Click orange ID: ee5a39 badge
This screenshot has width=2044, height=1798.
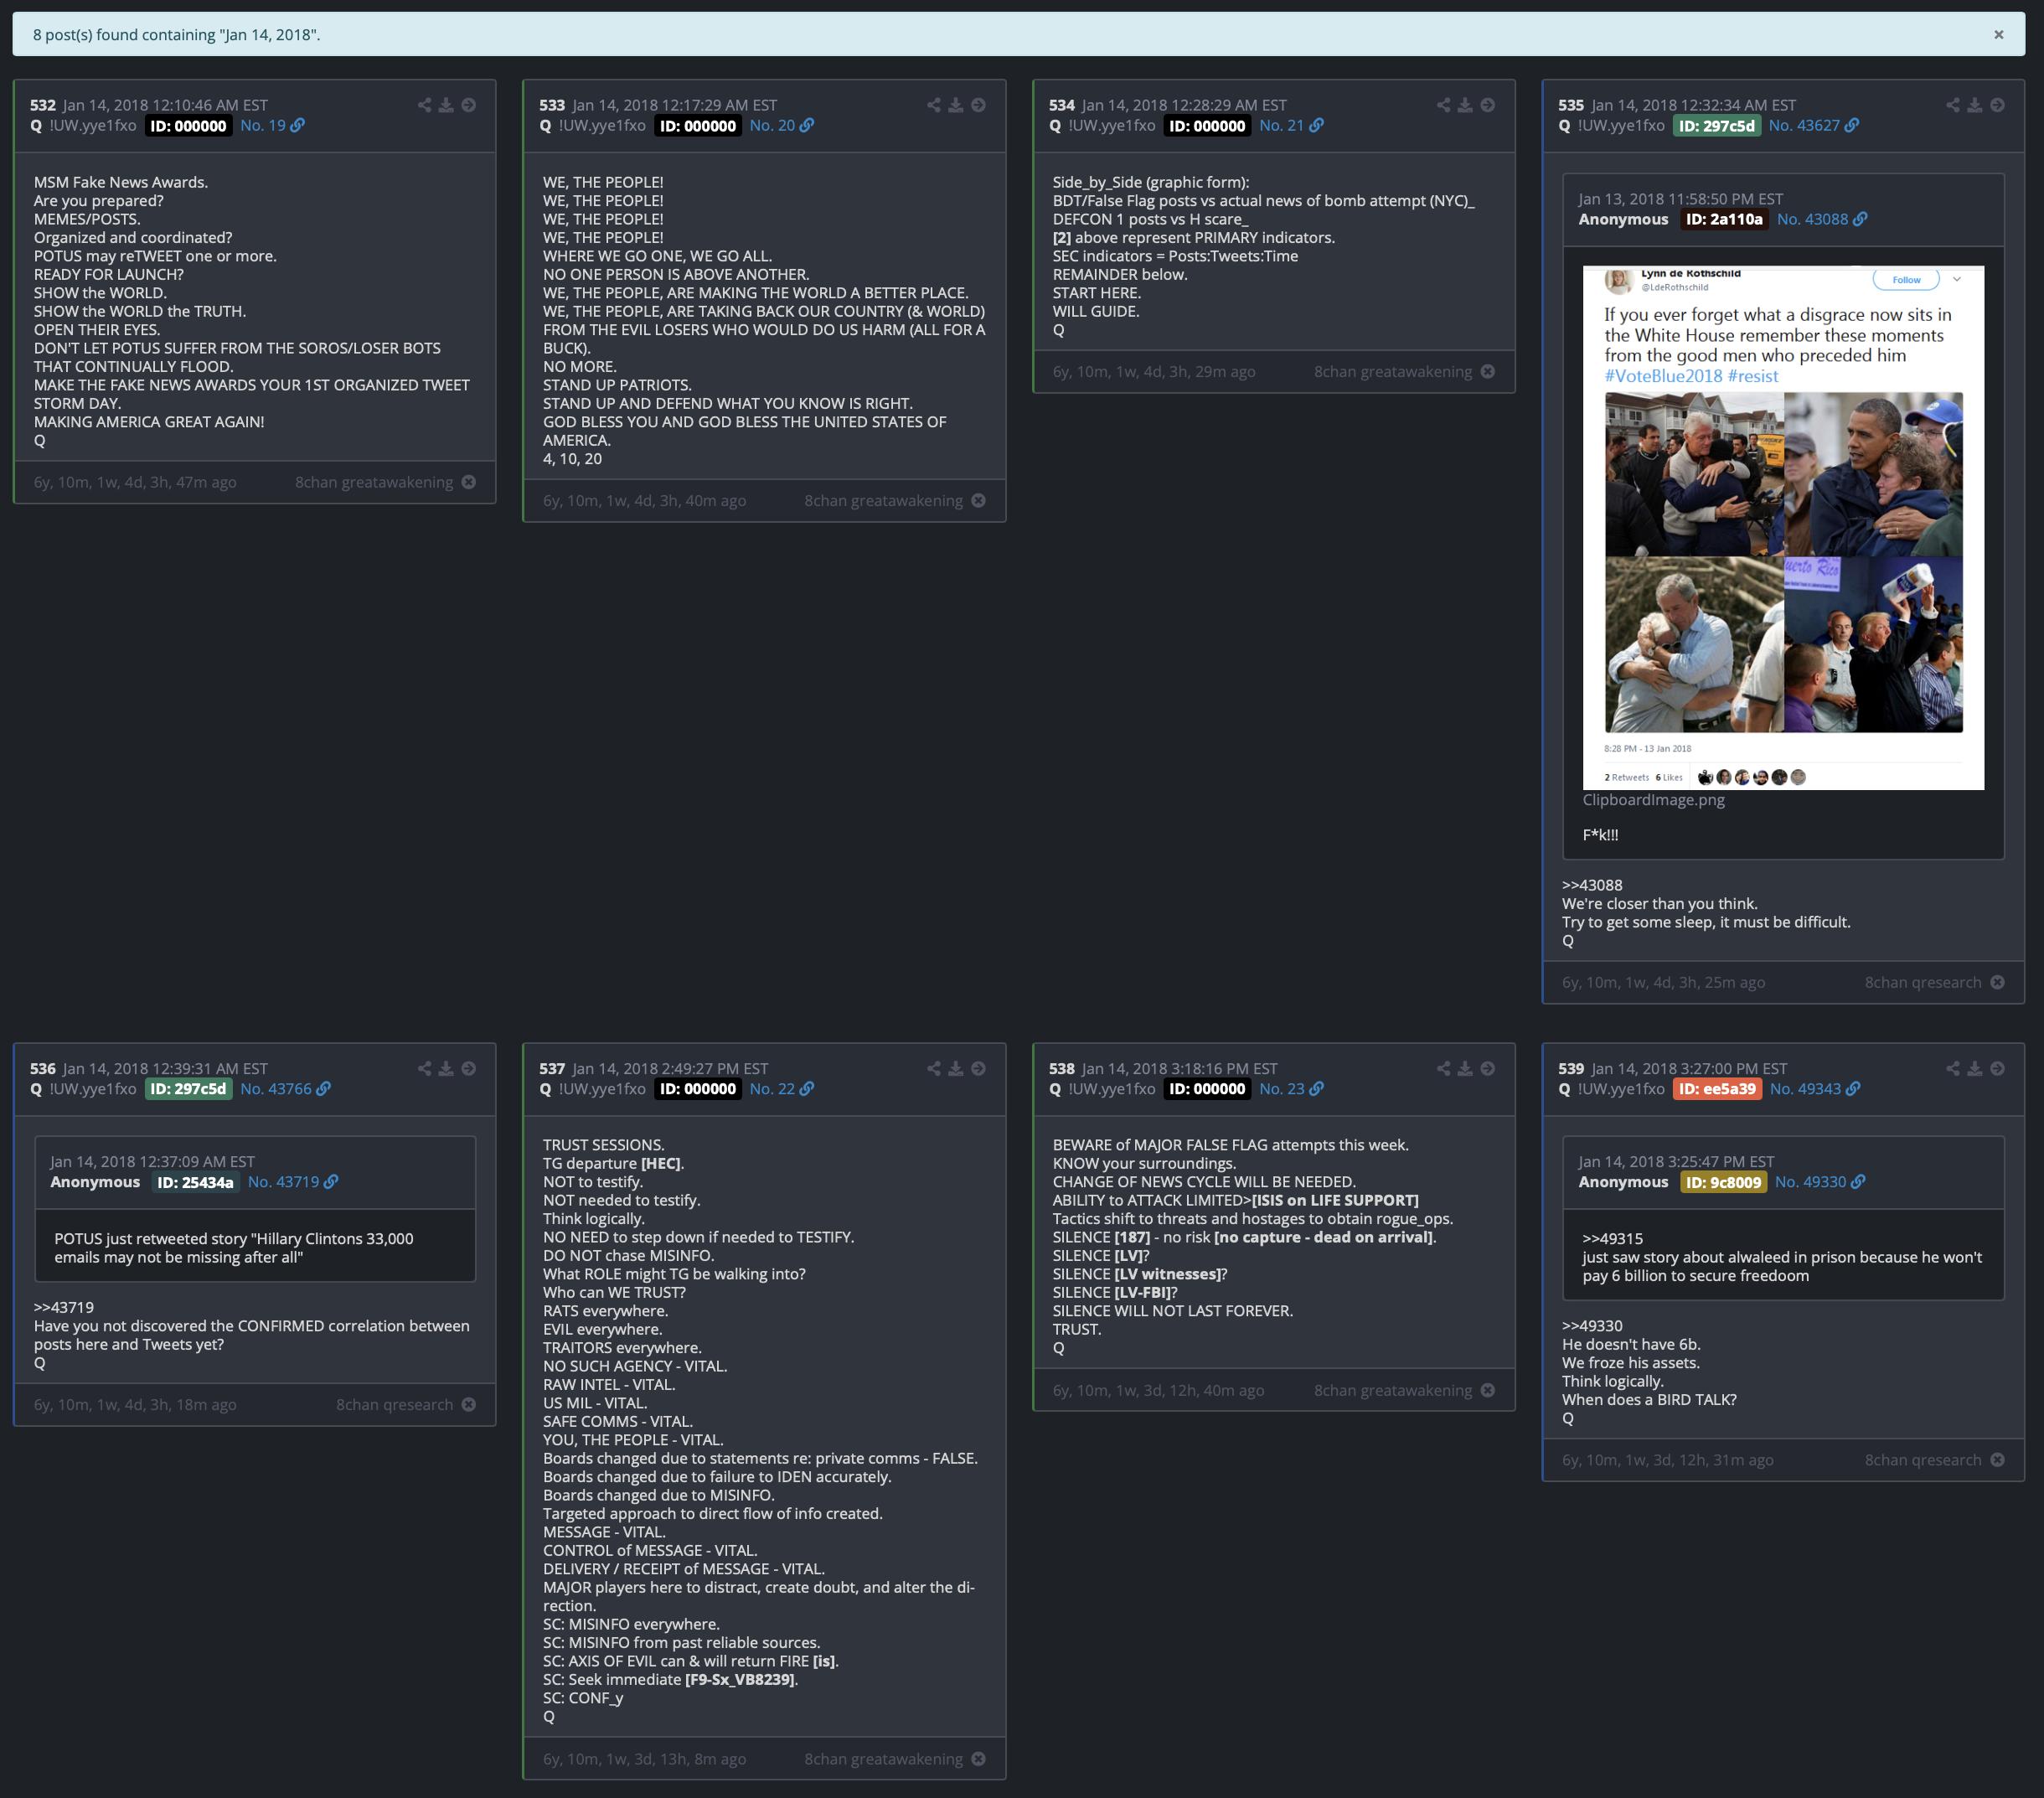coord(1717,1089)
